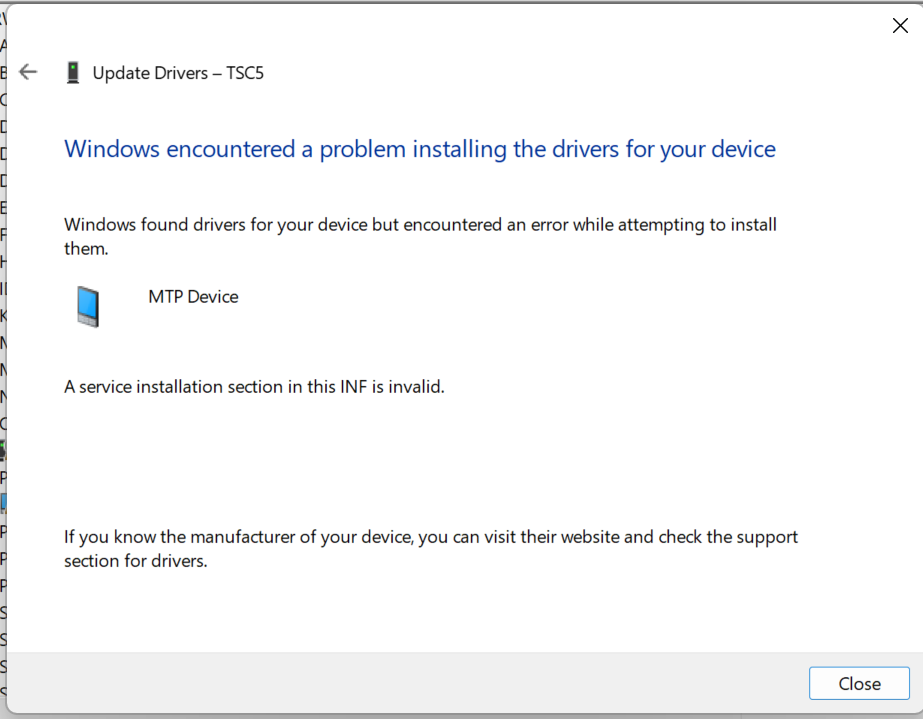Image resolution: width=923 pixels, height=719 pixels.
Task: Click the MTP Device phone icon
Action: click(88, 306)
